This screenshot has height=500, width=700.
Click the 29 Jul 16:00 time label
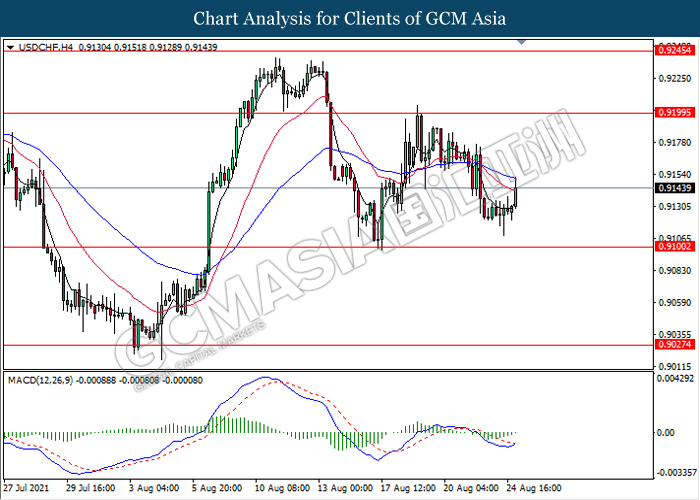point(91,488)
